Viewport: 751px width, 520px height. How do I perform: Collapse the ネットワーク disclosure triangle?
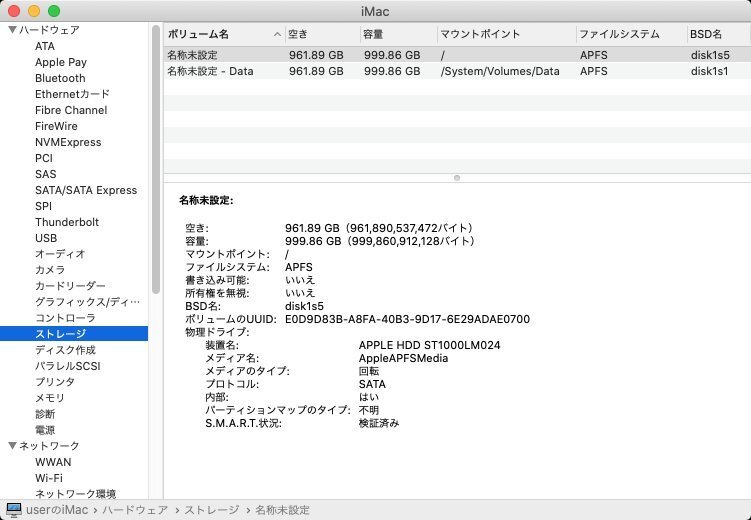[x=12, y=446]
